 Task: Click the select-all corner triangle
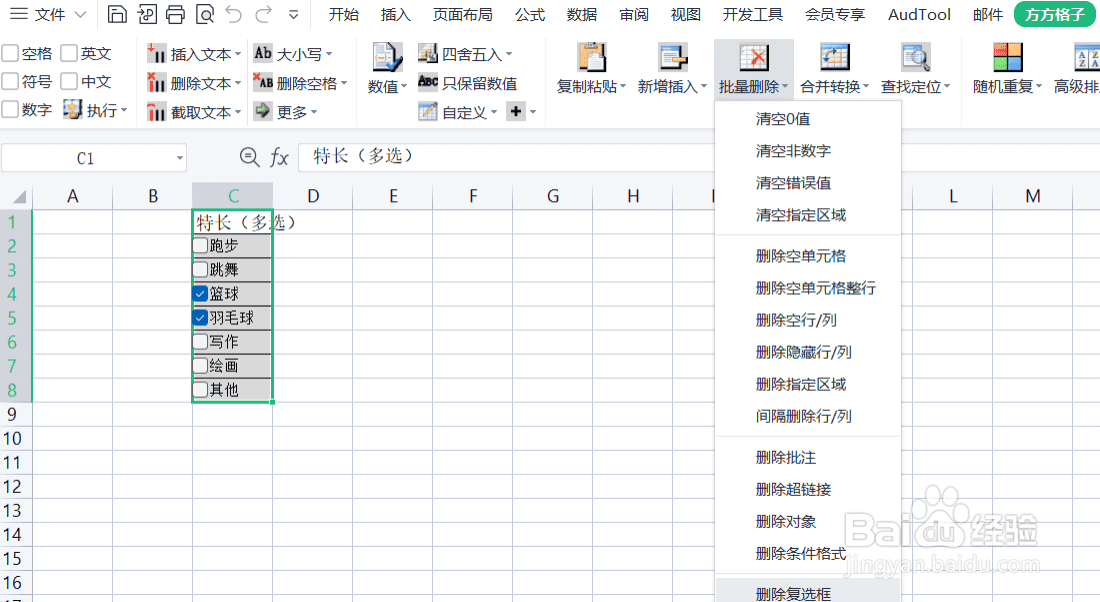tap(20, 197)
